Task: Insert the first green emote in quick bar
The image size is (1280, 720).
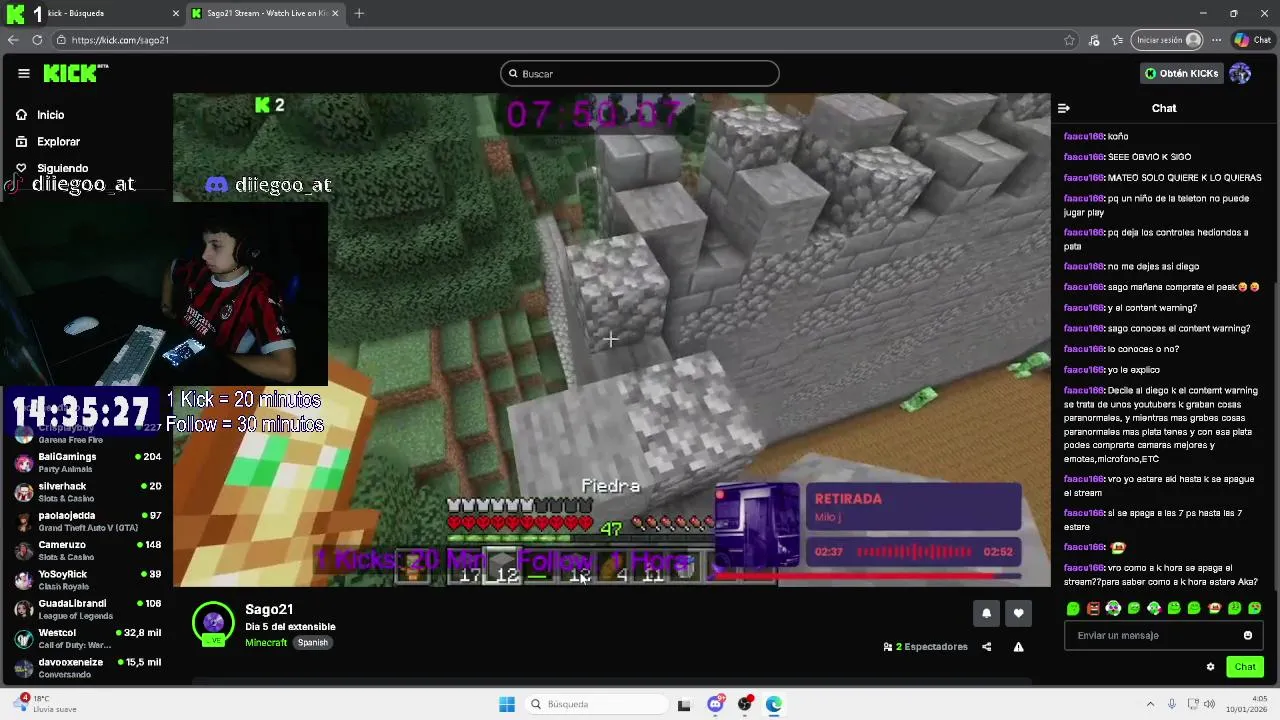Action: click(1073, 608)
